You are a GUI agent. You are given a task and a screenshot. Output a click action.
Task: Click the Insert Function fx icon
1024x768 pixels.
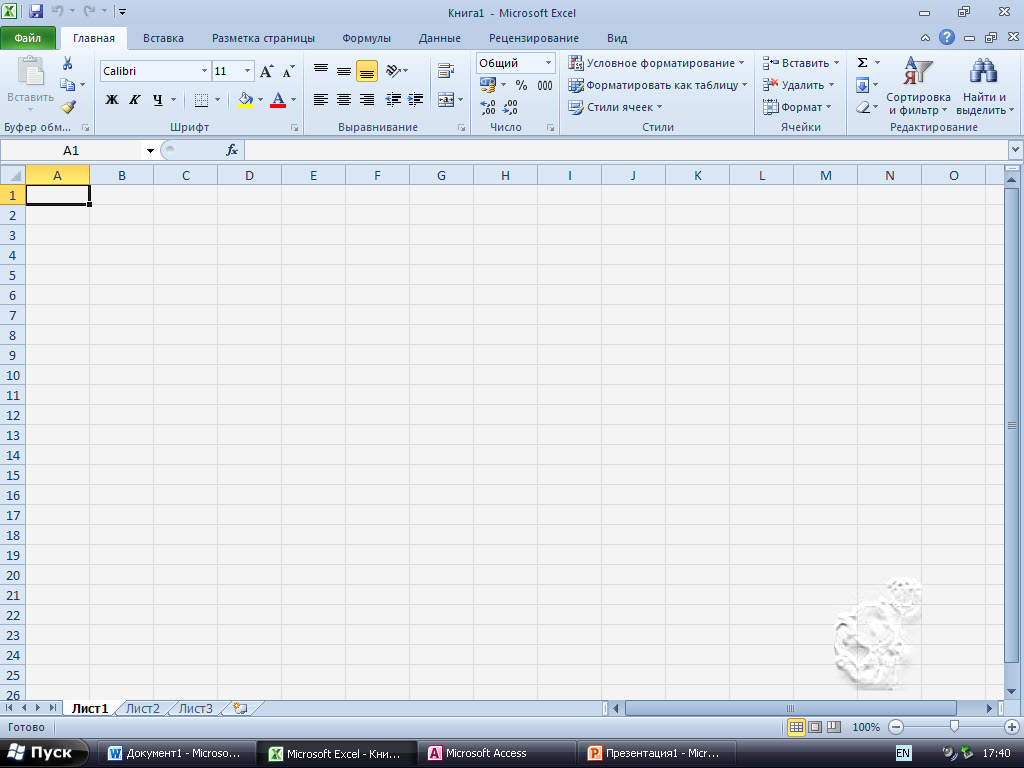pos(232,150)
